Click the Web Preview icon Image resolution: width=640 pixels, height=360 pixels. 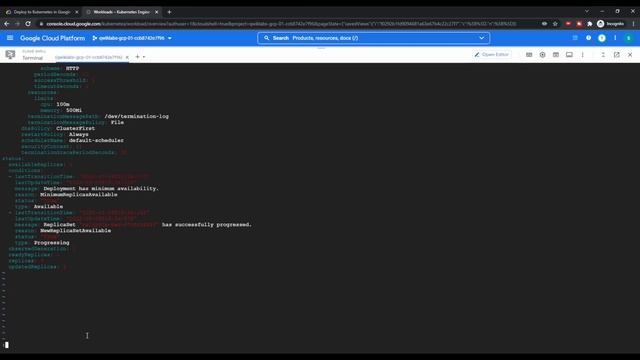pos(556,54)
